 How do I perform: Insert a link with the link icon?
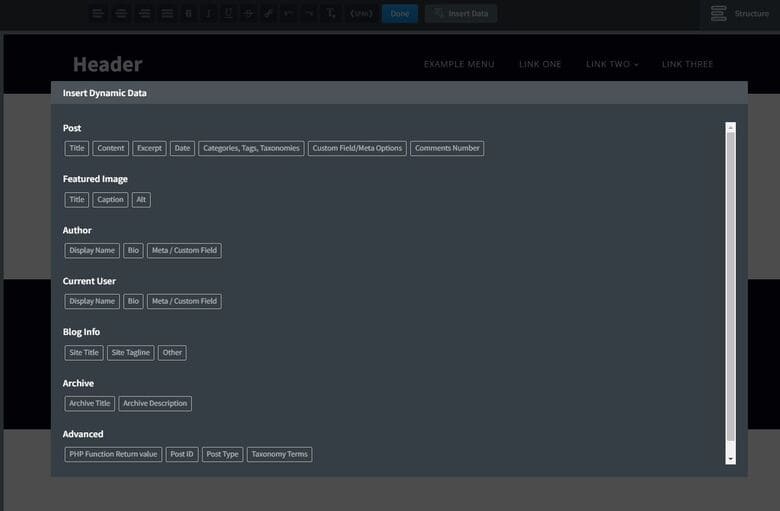pyautogui.click(x=268, y=13)
